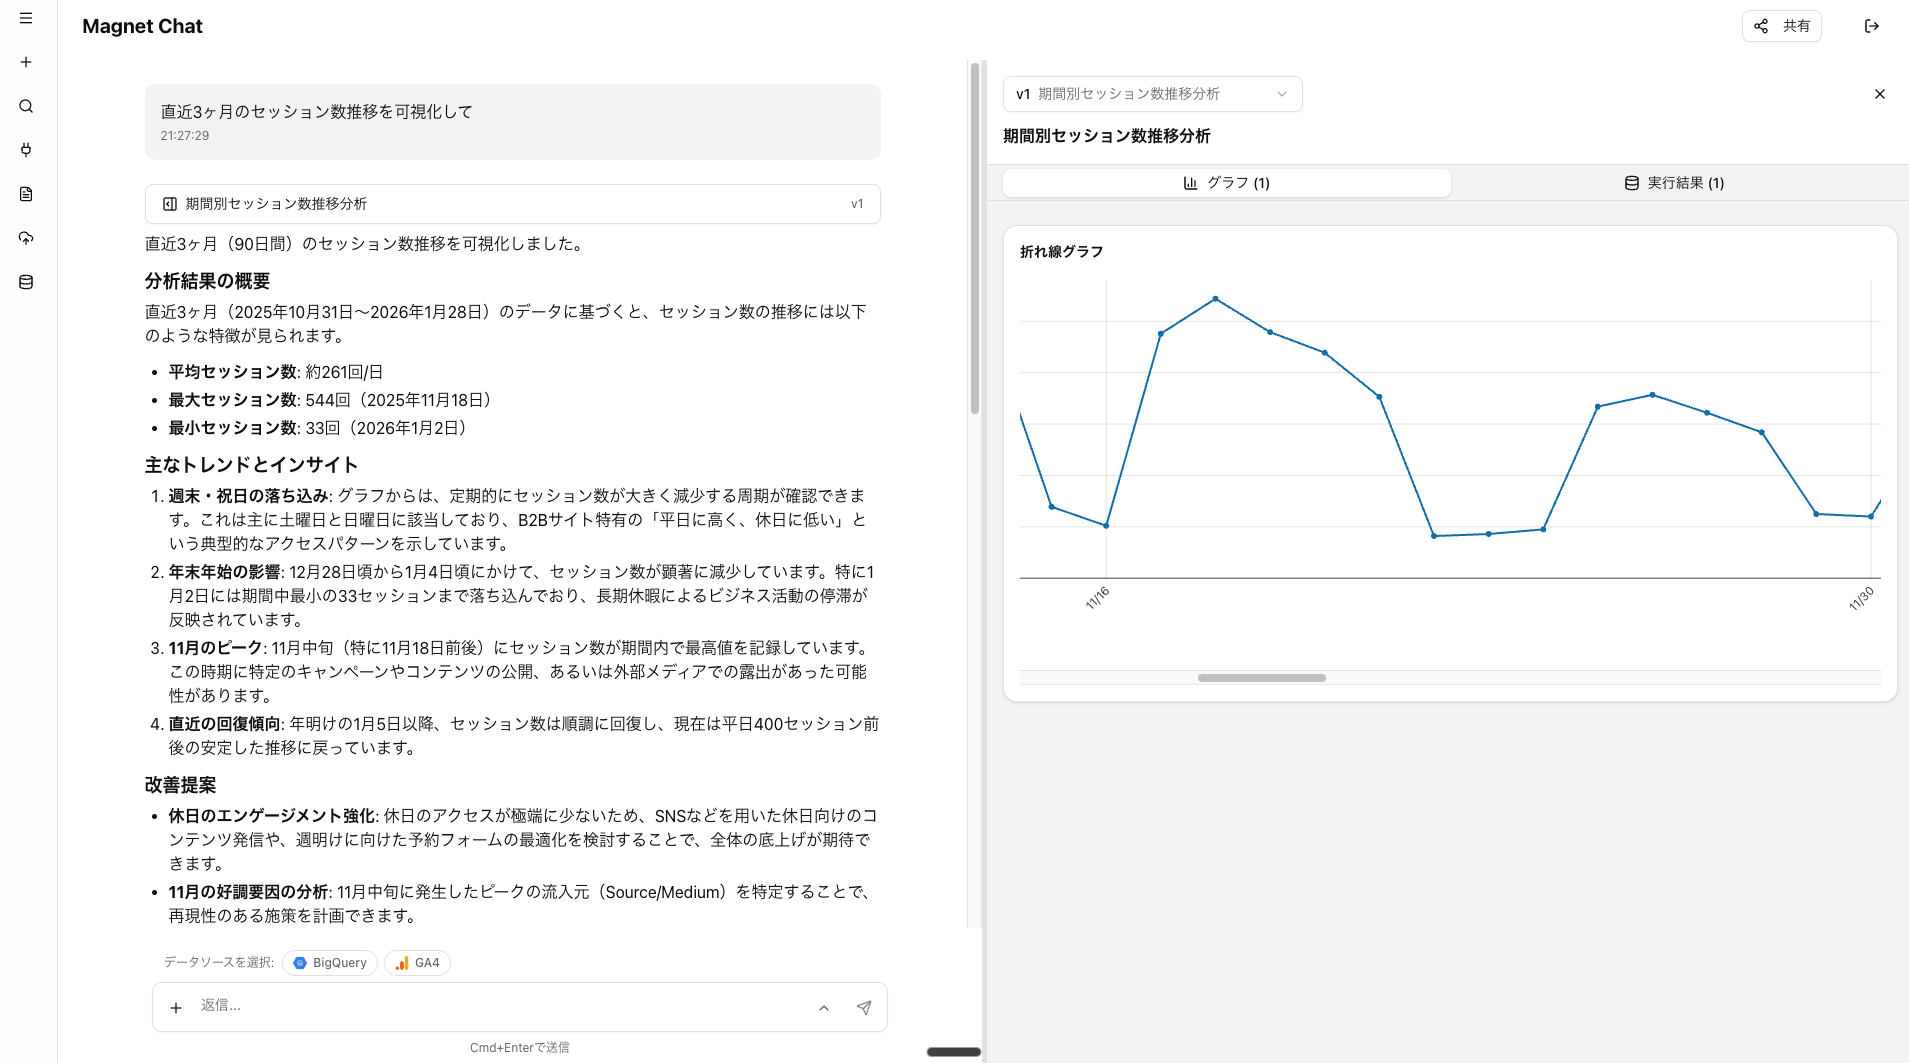Click the 期間別セッション数推移分析 panel title

click(1107, 136)
